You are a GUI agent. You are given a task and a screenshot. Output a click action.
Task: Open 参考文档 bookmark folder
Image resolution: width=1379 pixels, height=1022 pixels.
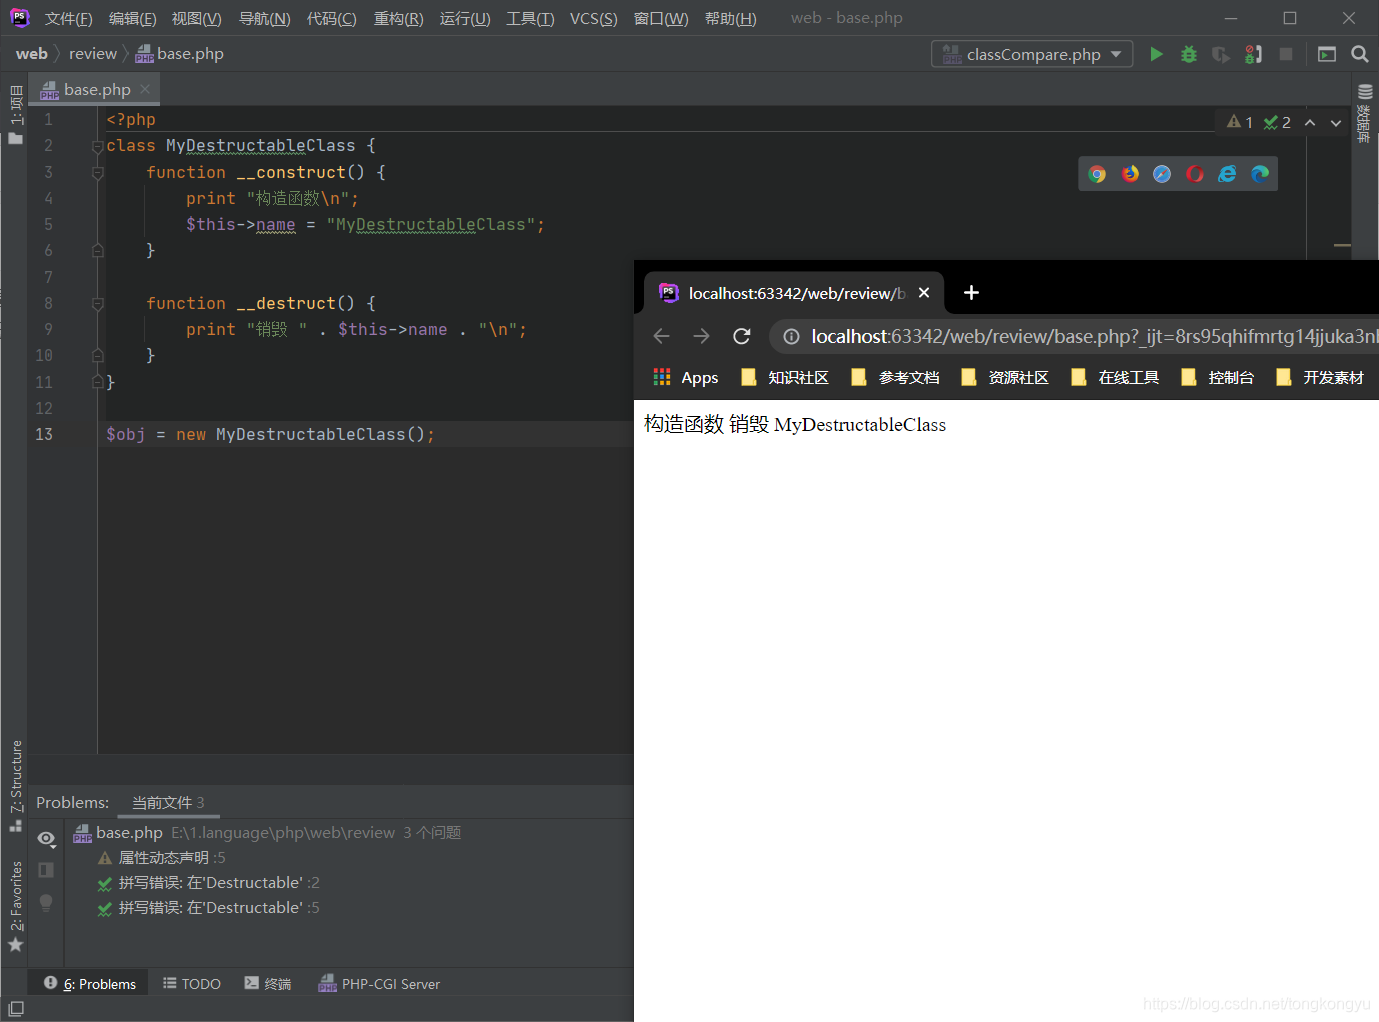[x=895, y=377]
